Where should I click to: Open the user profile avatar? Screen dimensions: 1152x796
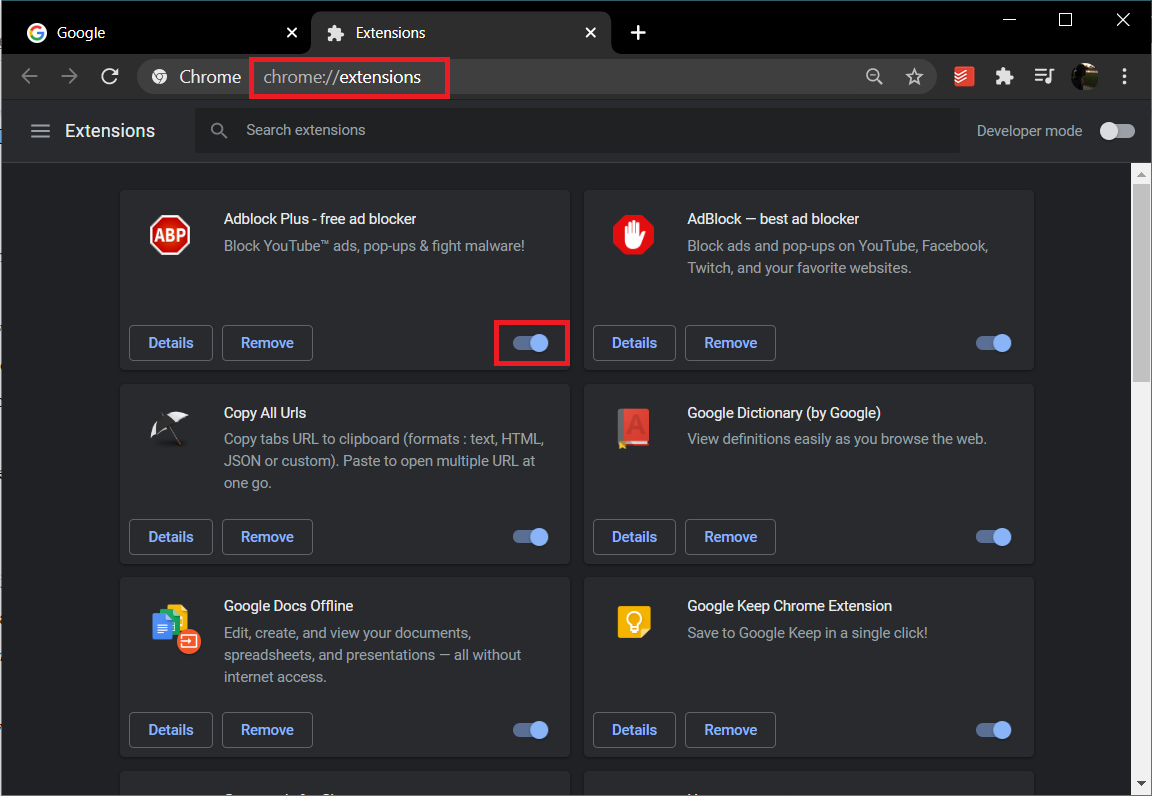pos(1085,77)
